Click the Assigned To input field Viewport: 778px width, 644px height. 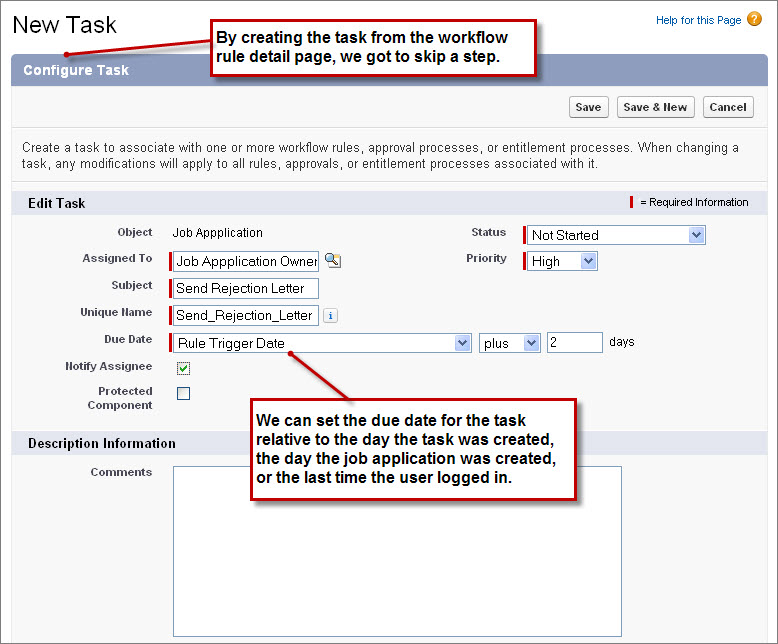(246, 261)
